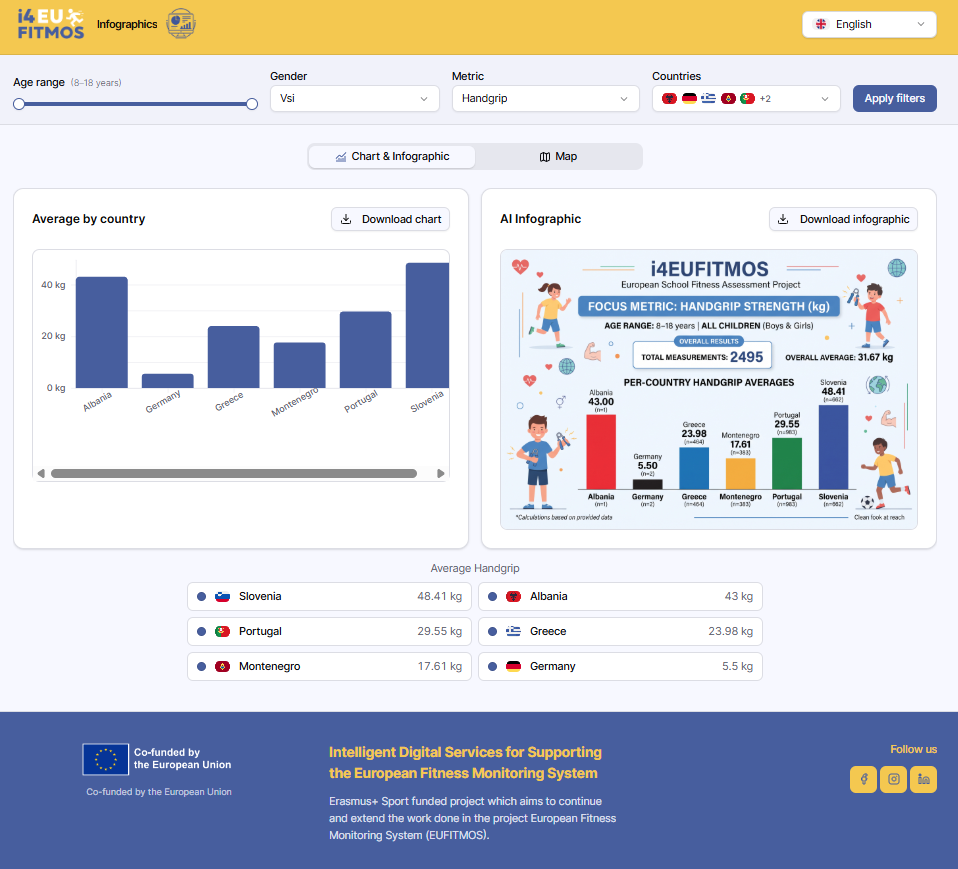Click the Slovenia bar in the chart
The width and height of the screenshot is (958, 869).
(427, 325)
